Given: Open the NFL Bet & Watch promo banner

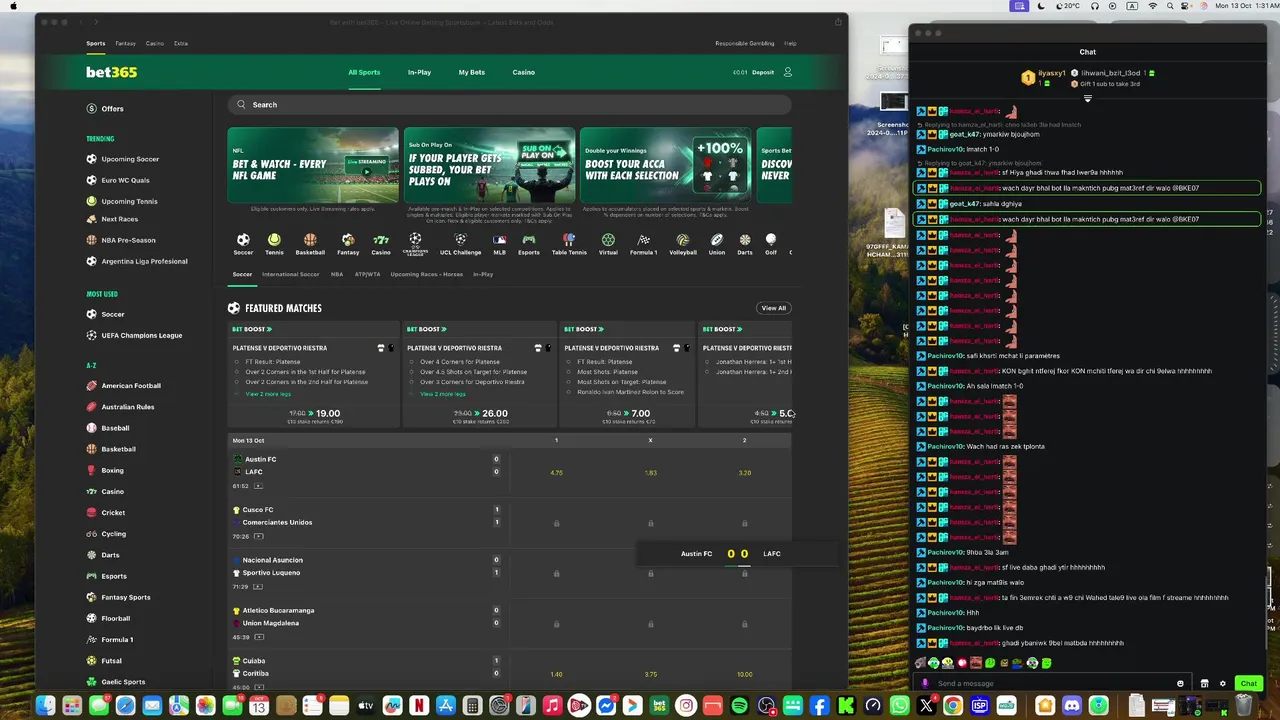Looking at the screenshot, I should click(313, 165).
